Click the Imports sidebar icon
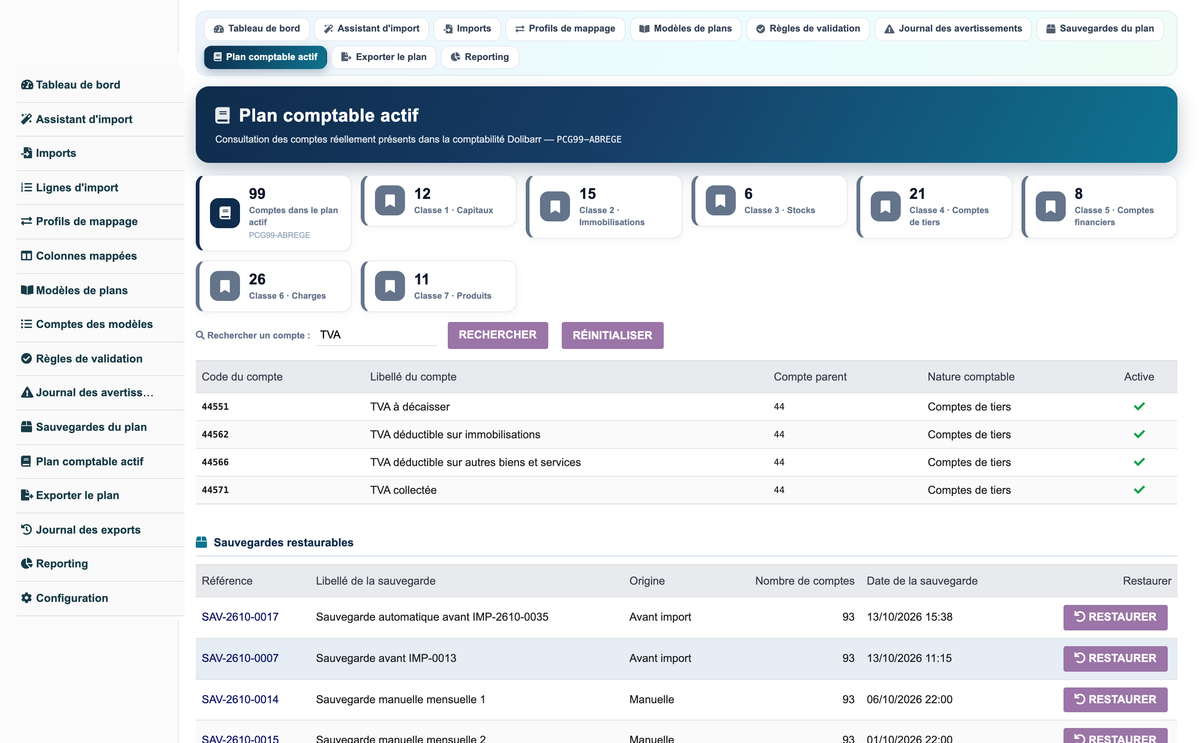1200x743 pixels. (27, 153)
